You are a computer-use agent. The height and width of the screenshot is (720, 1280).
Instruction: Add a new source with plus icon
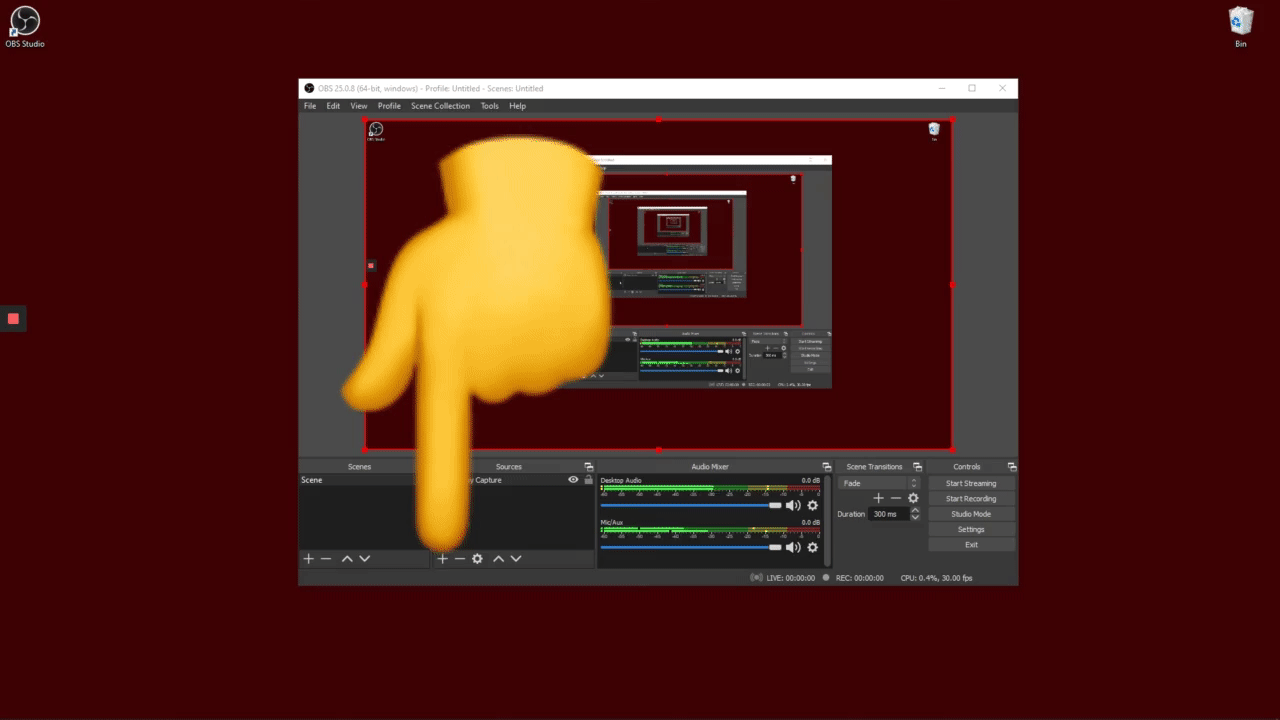click(442, 559)
